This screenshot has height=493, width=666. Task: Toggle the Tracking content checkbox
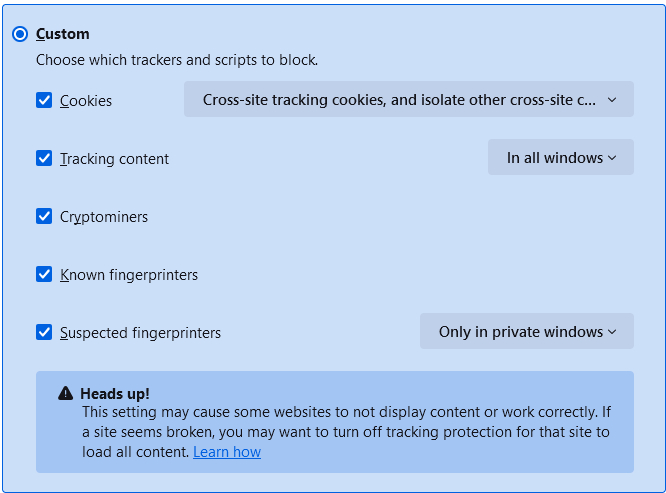point(44,158)
